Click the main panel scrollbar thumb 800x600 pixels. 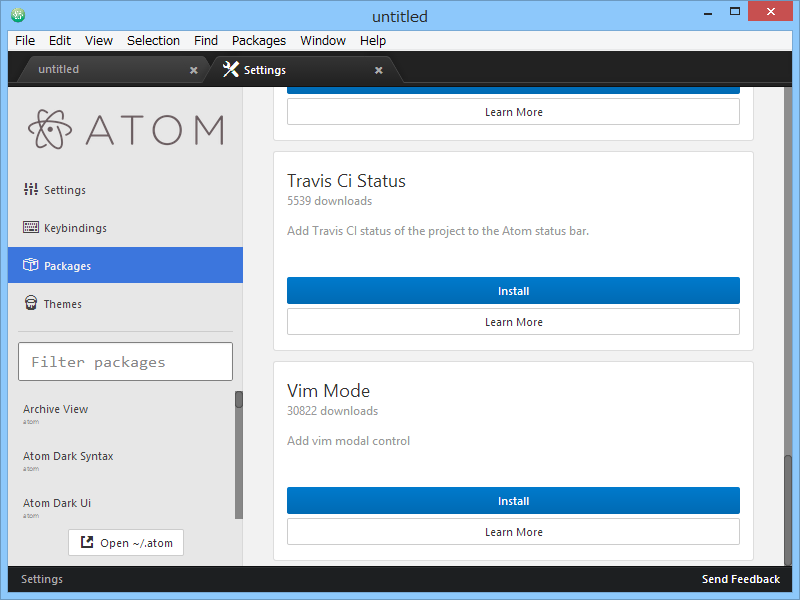click(788, 509)
